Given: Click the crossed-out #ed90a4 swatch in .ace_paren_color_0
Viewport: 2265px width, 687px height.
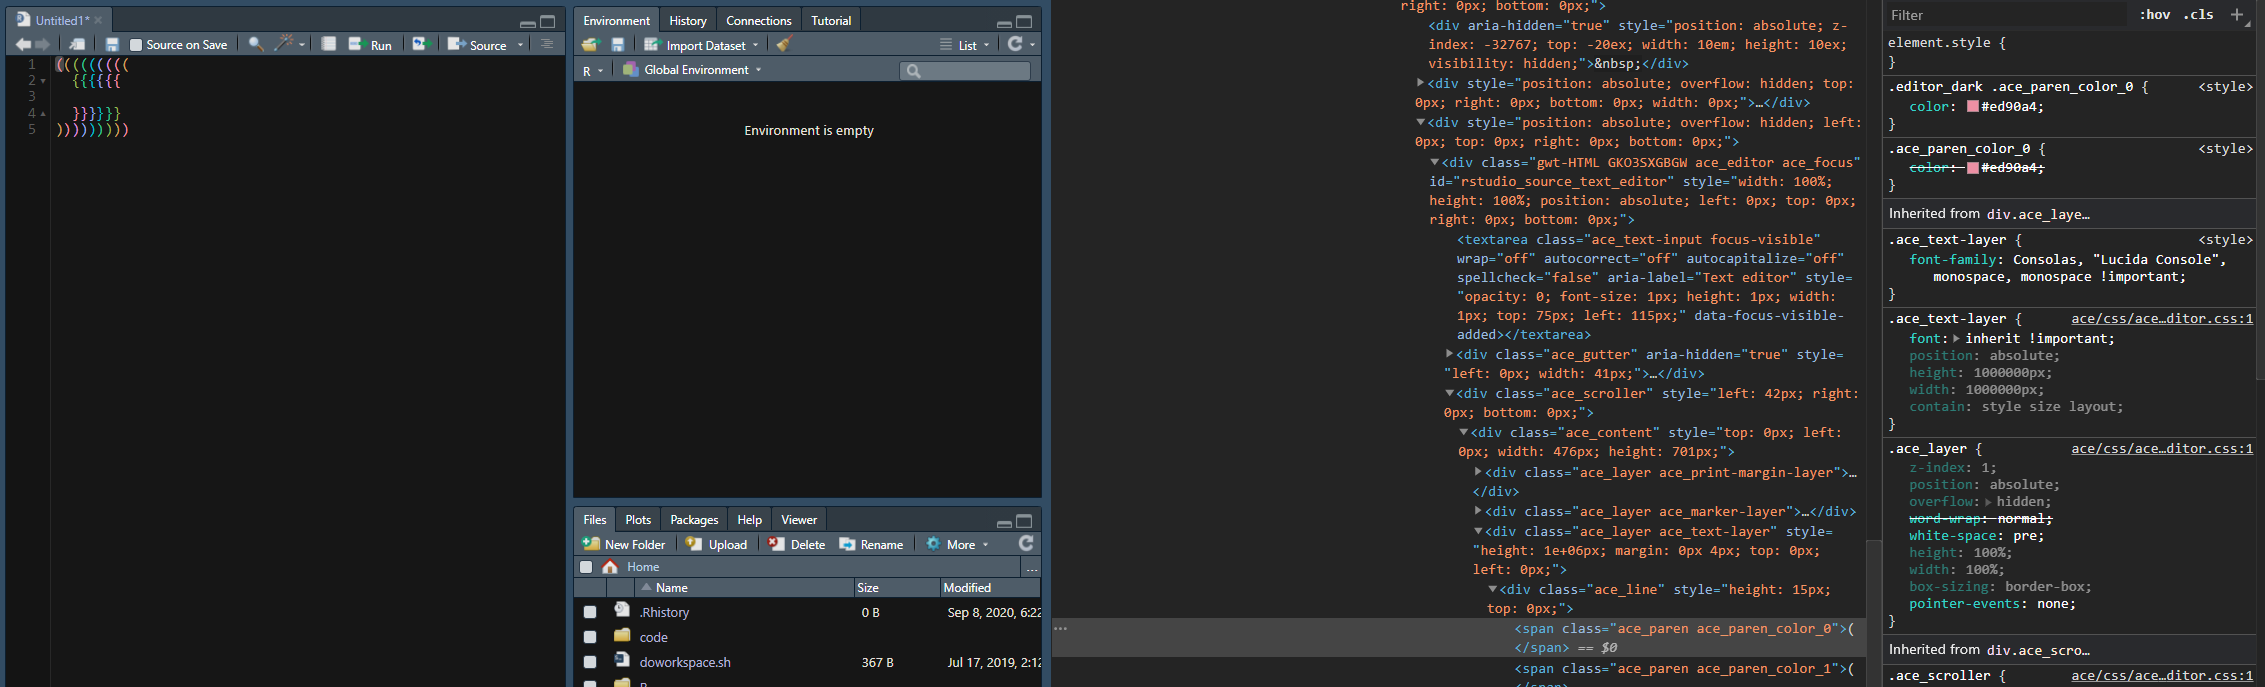Looking at the screenshot, I should [x=1973, y=167].
